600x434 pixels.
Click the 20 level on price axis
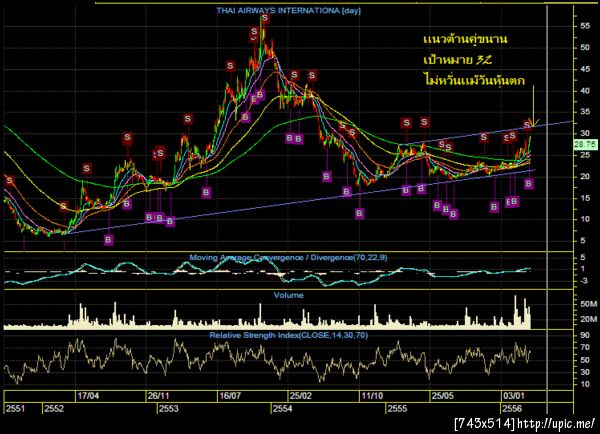(x=585, y=176)
